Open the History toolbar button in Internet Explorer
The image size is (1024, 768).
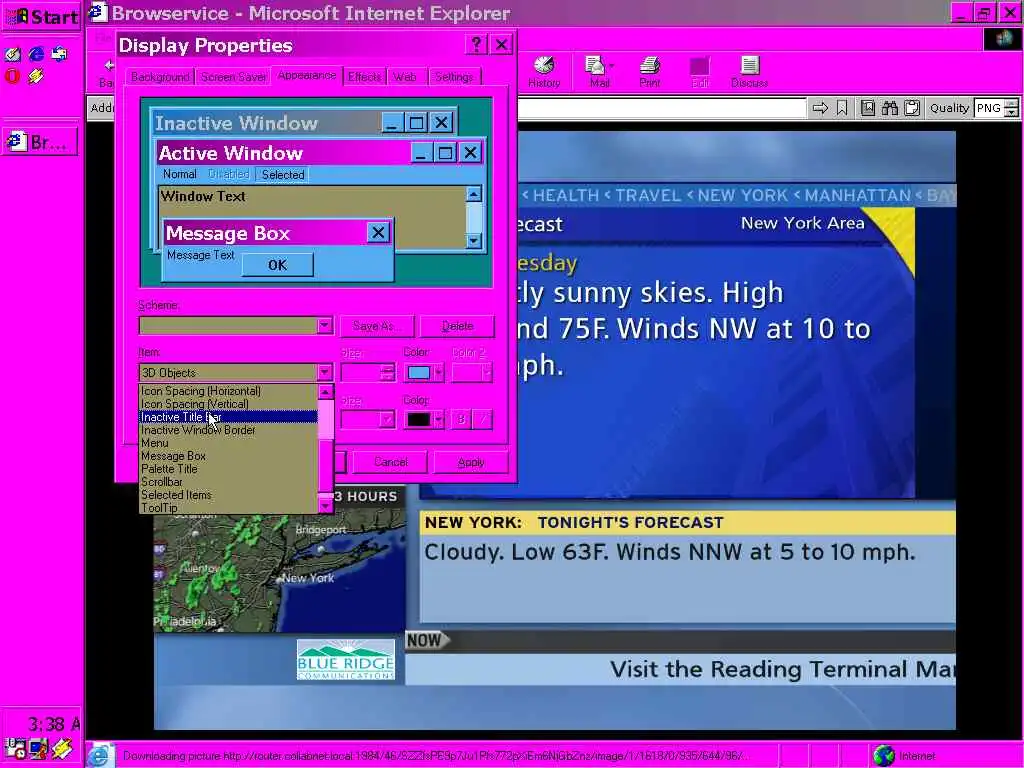click(544, 72)
